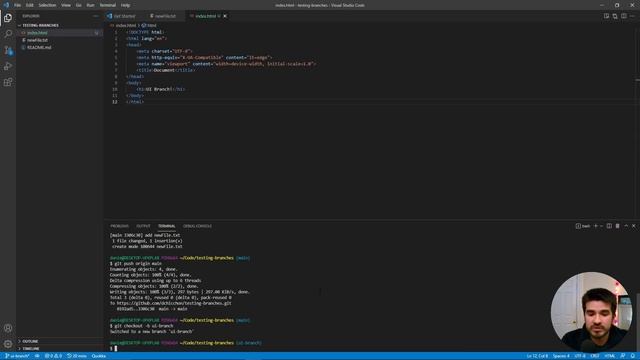The height and width of the screenshot is (360, 640).
Task: Click Spaces: 4 indentation setting
Action: point(561,356)
